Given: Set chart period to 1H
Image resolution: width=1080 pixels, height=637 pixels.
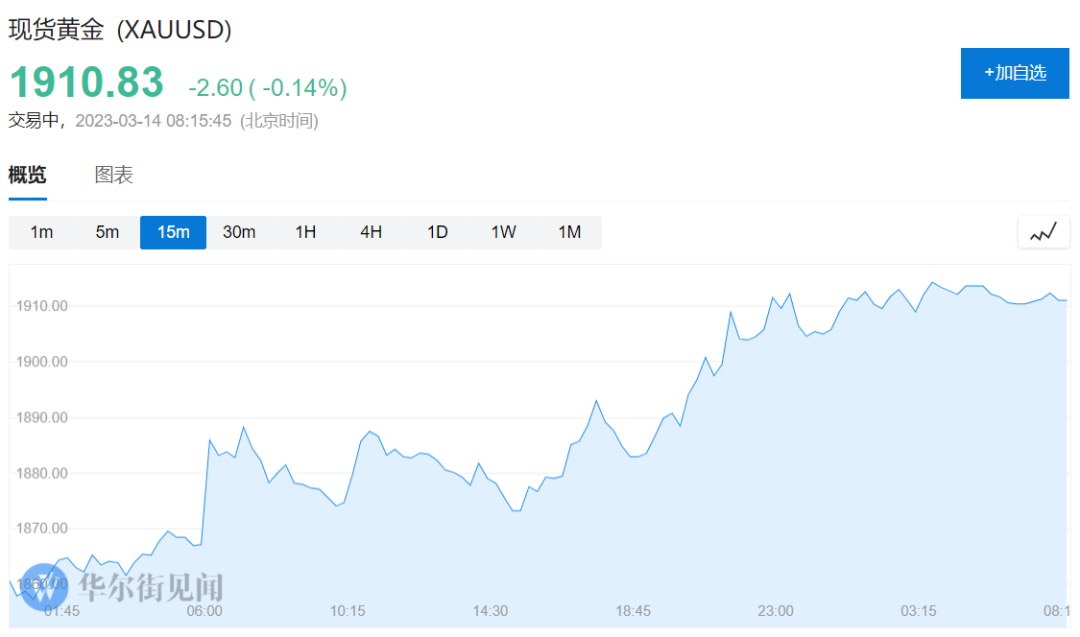Looking at the screenshot, I should tap(305, 232).
